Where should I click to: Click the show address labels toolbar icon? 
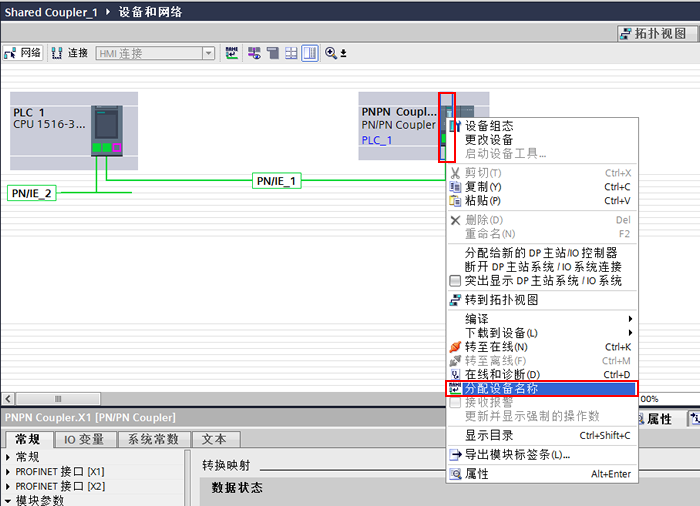click(x=254, y=53)
